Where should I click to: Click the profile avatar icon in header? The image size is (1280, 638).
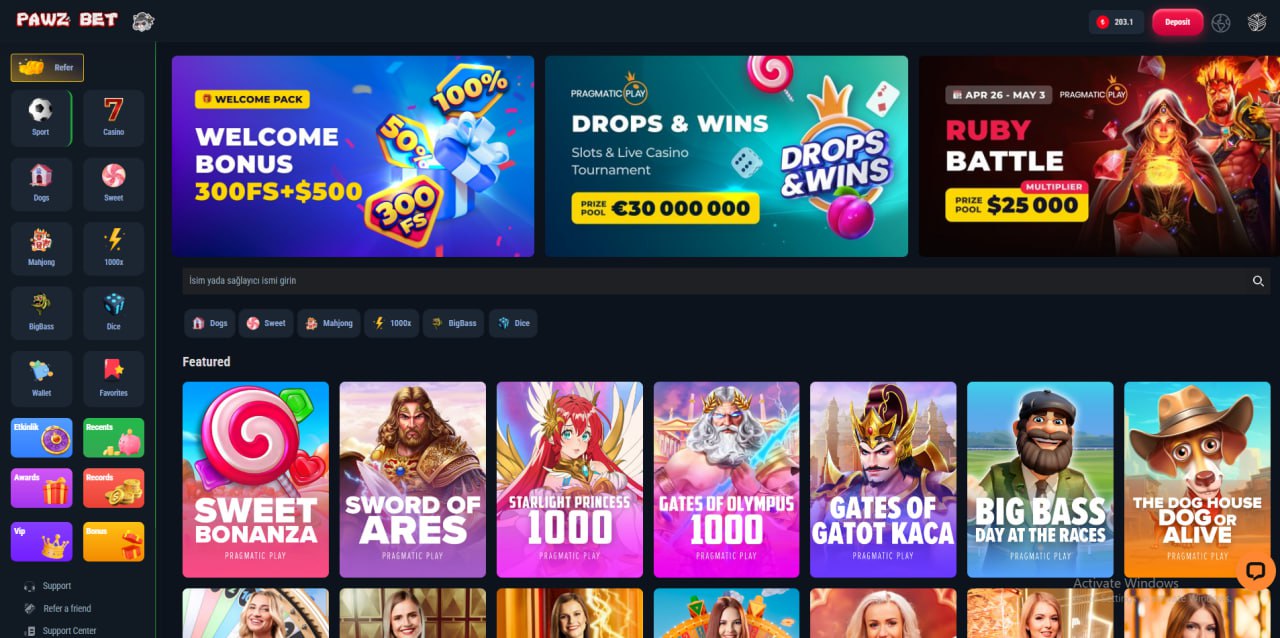pos(1257,22)
